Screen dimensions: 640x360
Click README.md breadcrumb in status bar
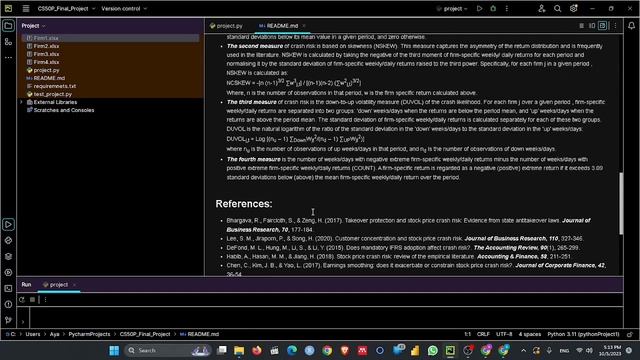[x=200, y=334]
